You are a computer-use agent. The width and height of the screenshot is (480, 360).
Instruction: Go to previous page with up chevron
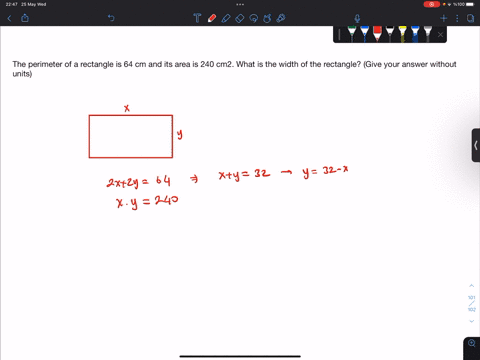click(x=471, y=286)
